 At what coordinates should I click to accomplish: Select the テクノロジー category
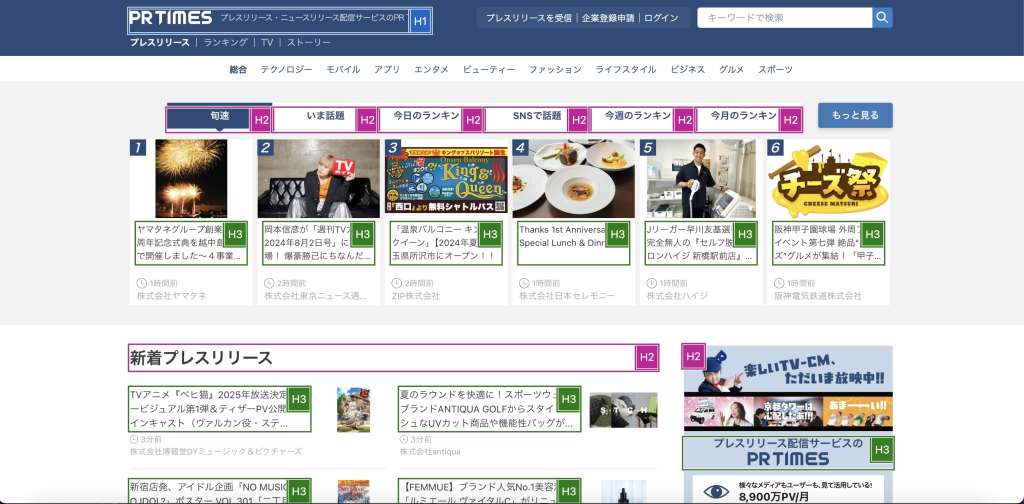[x=286, y=69]
